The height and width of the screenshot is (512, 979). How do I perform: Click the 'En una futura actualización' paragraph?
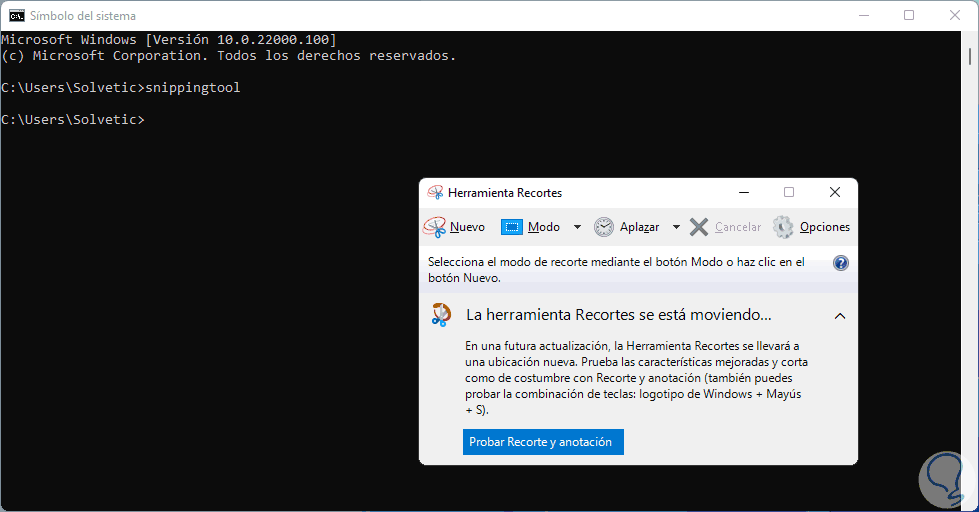pyautogui.click(x=636, y=378)
